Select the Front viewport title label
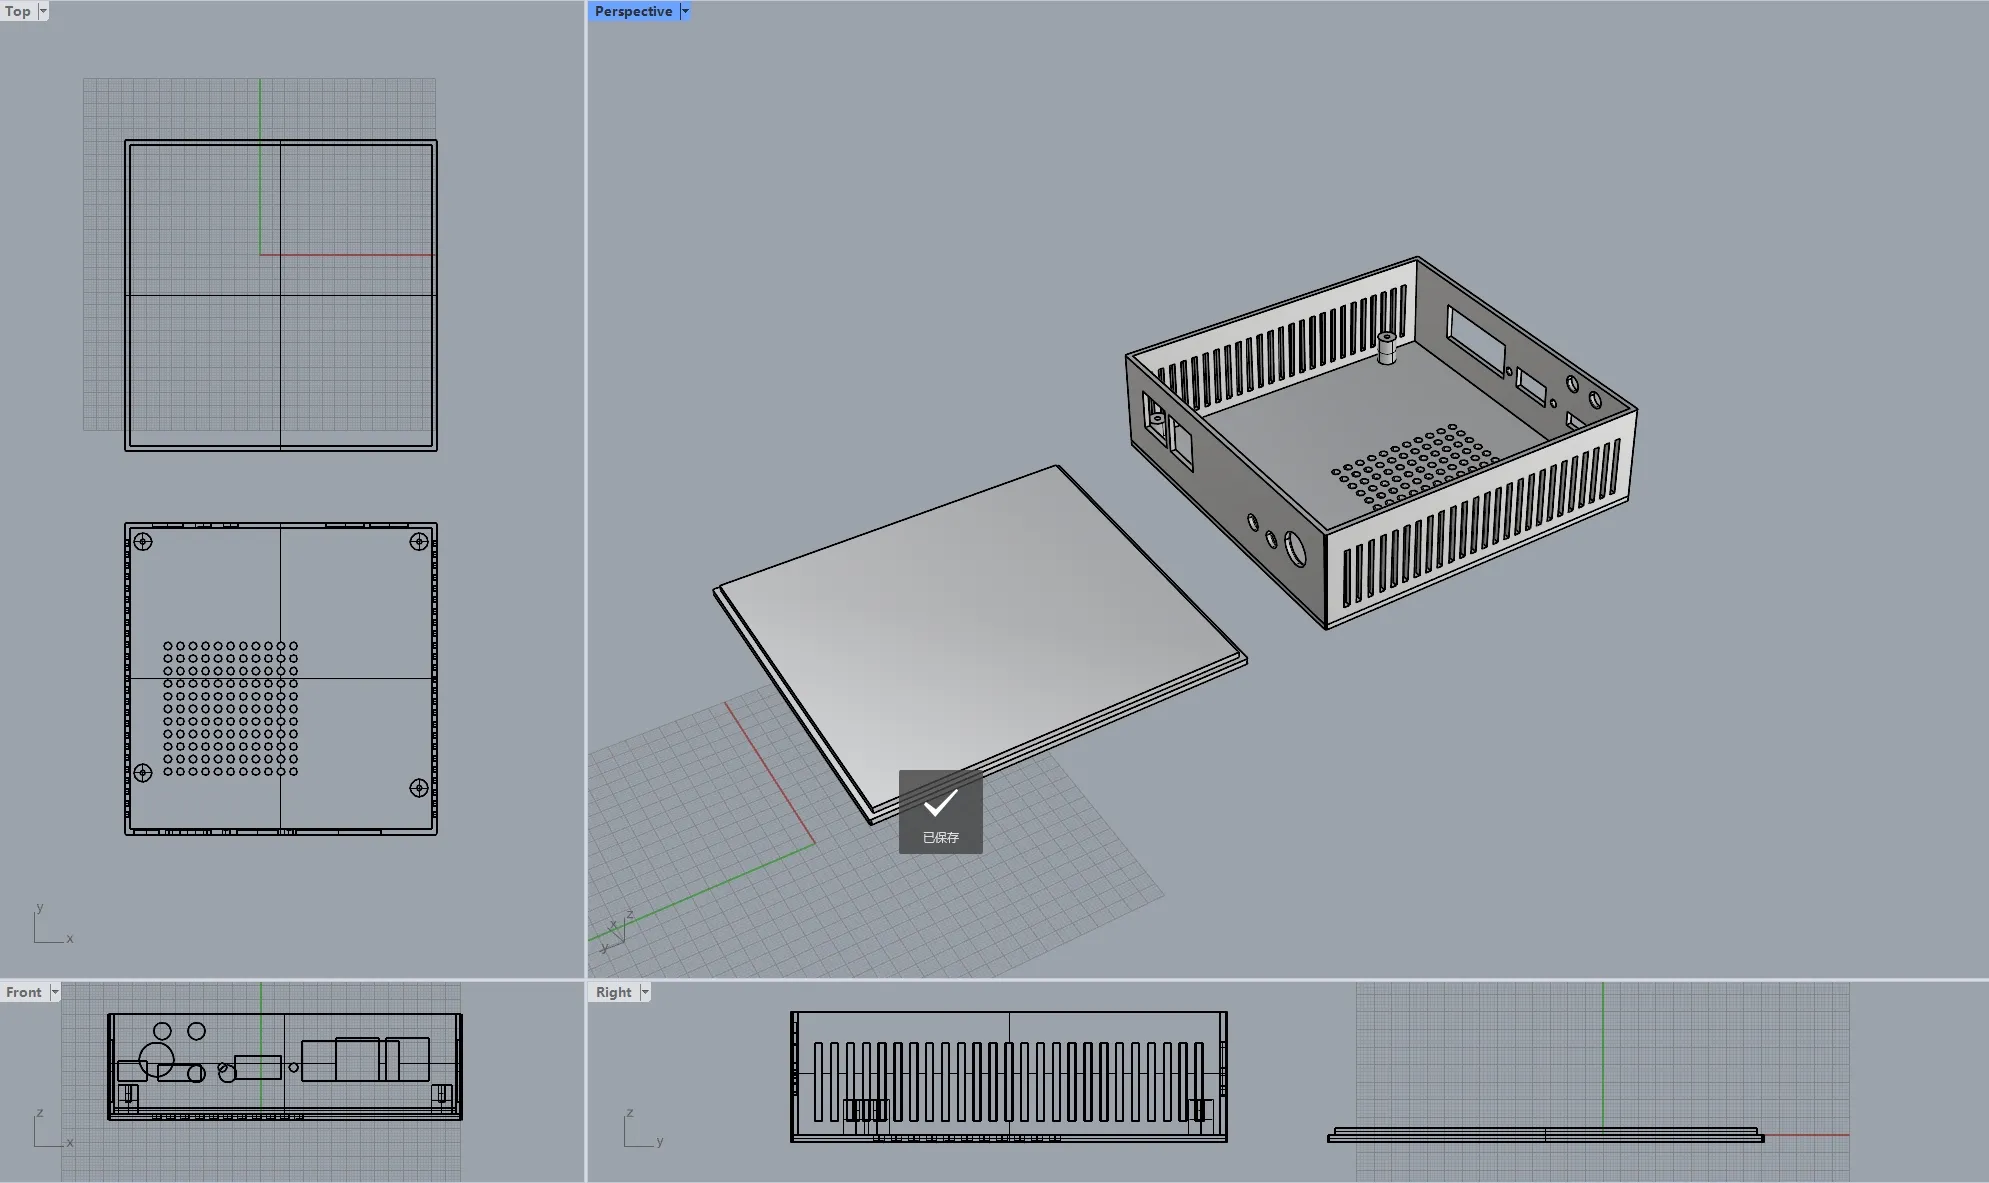 click(x=24, y=992)
